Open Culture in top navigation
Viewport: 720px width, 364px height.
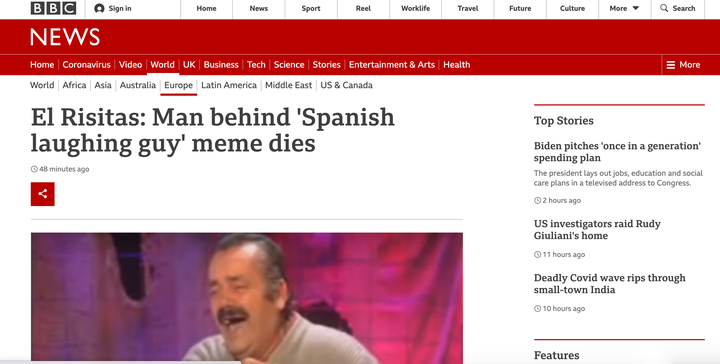coord(573,8)
